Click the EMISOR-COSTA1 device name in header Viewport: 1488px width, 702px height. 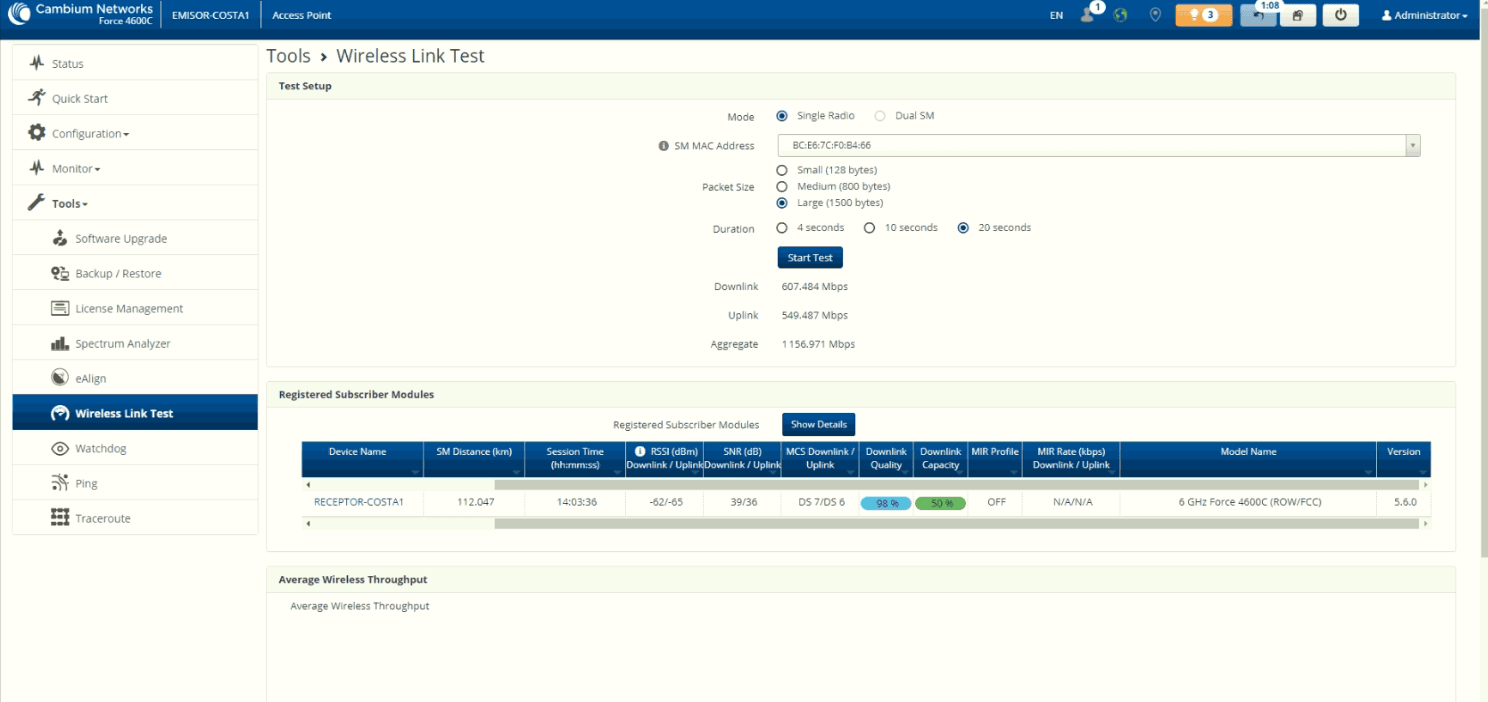(x=210, y=15)
